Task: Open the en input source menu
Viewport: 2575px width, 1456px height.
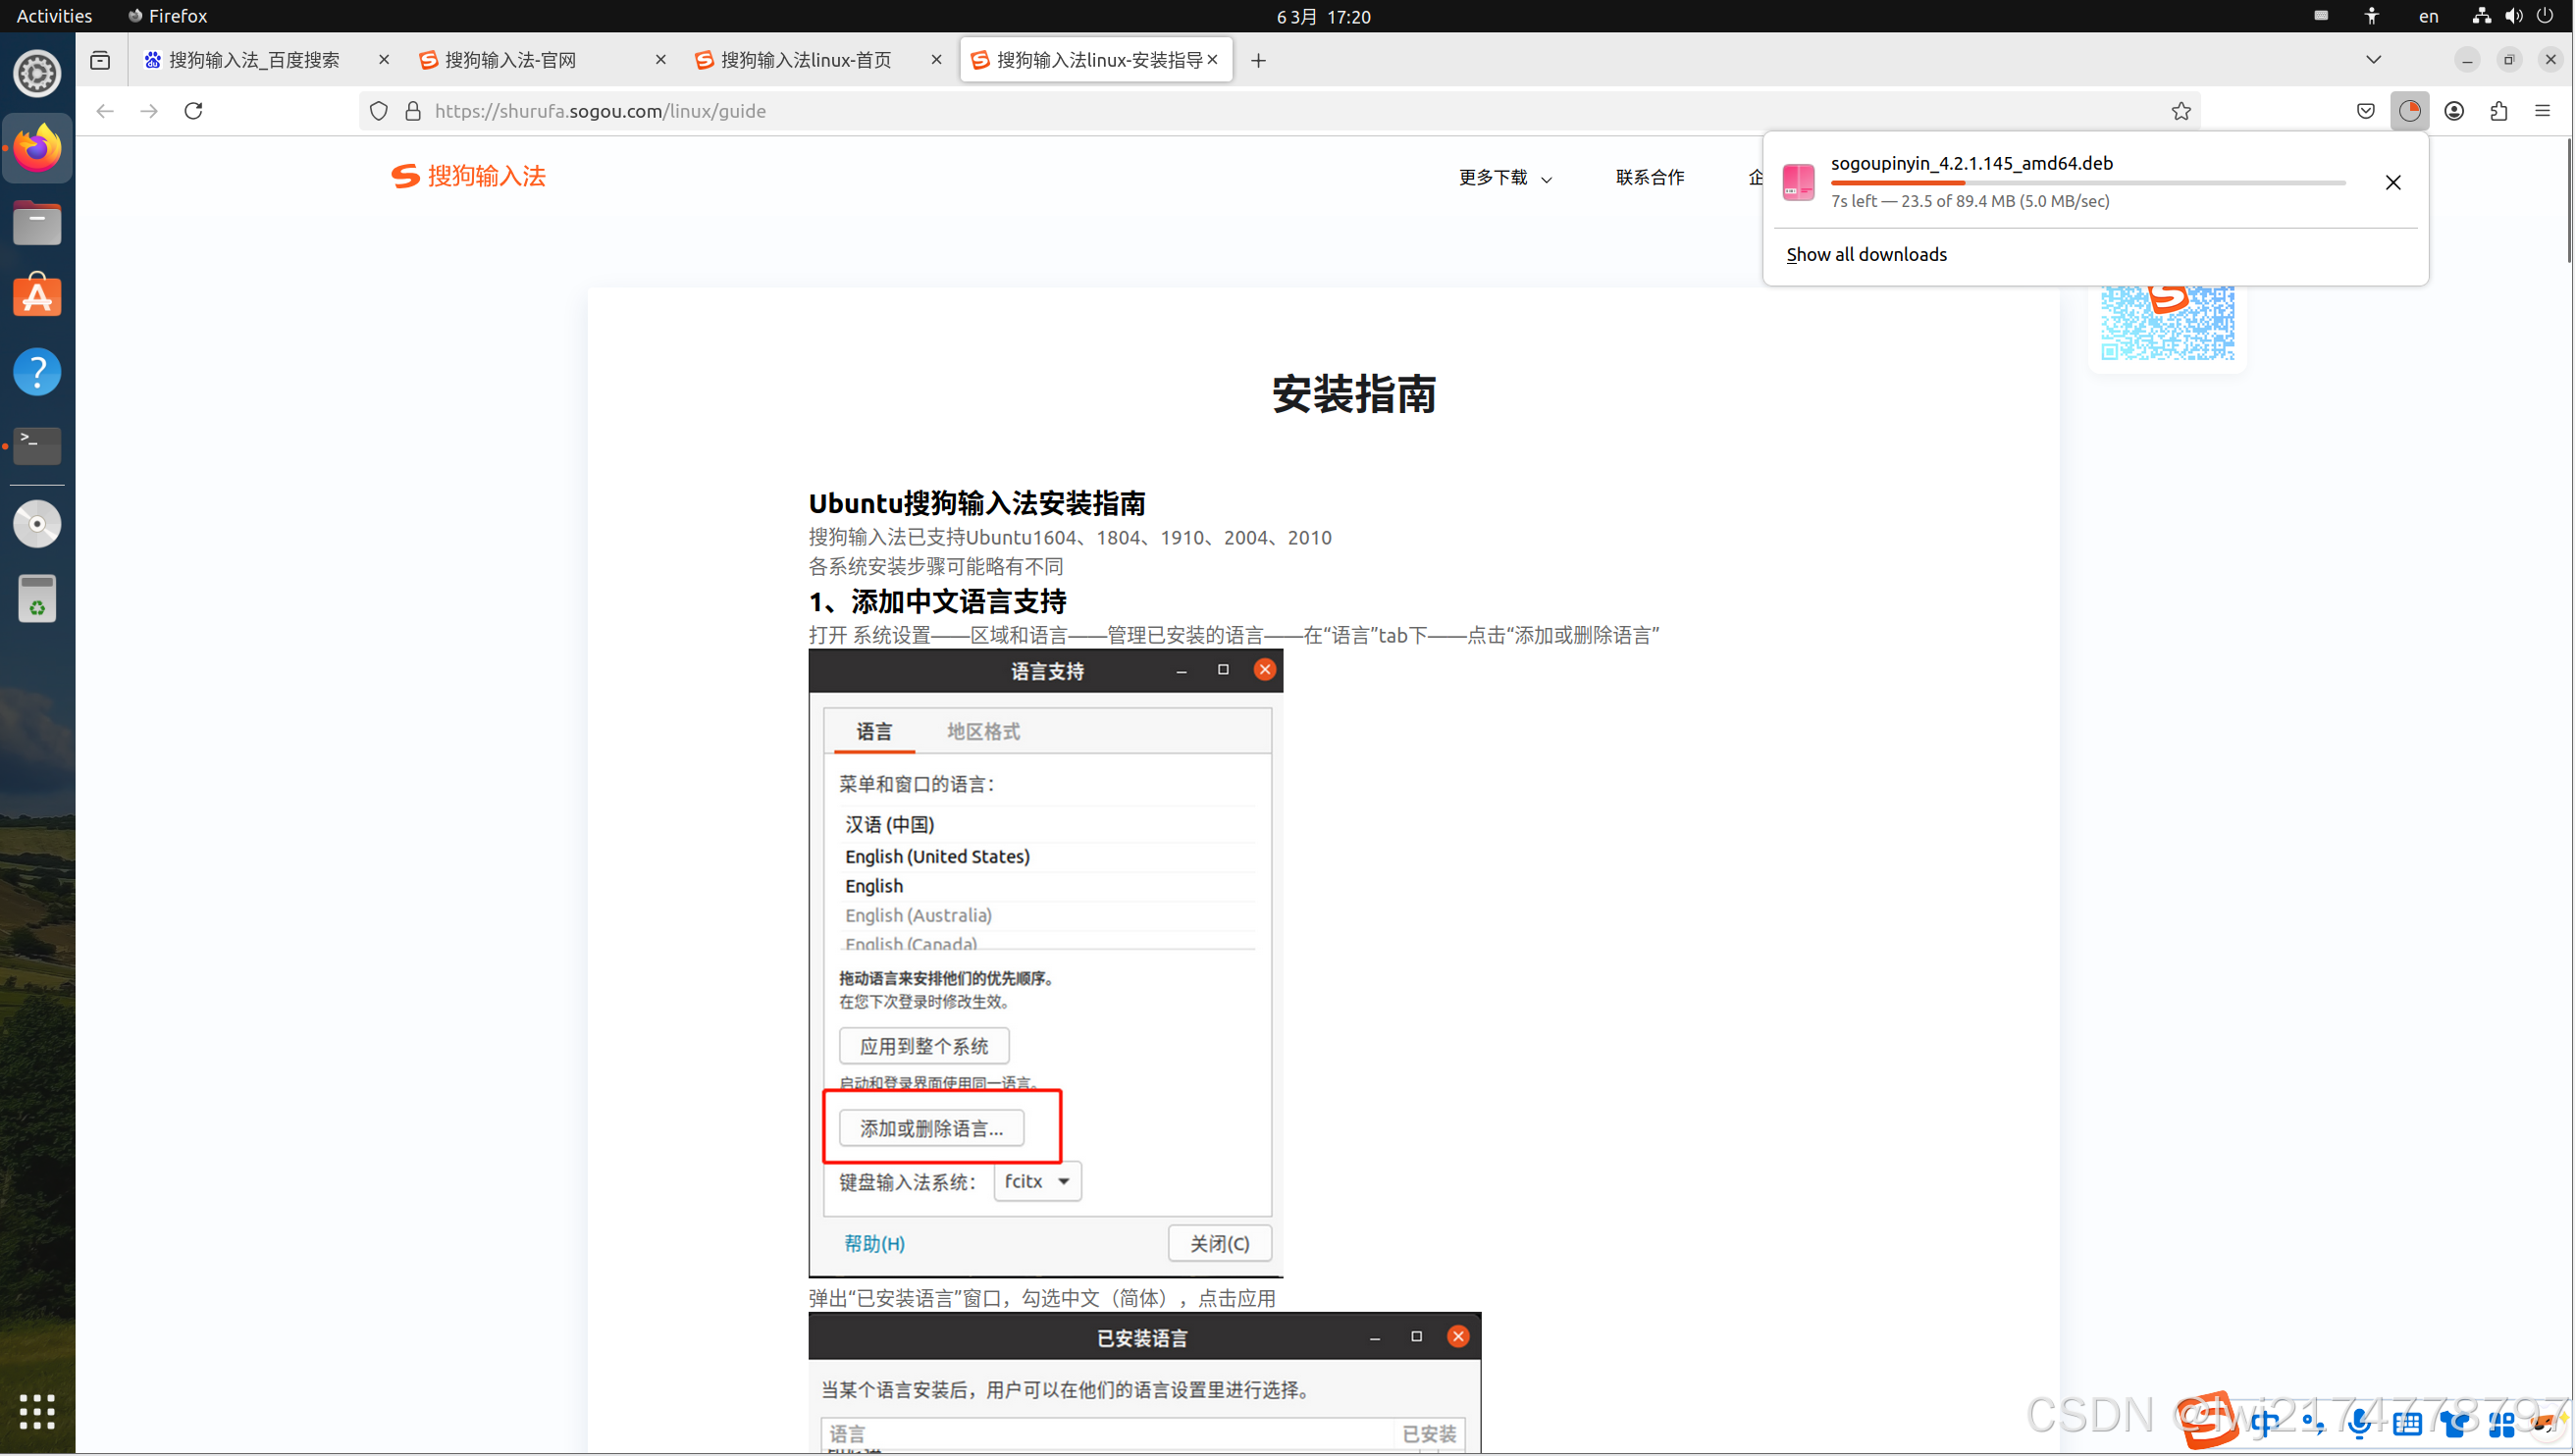Action: pos(2429,16)
